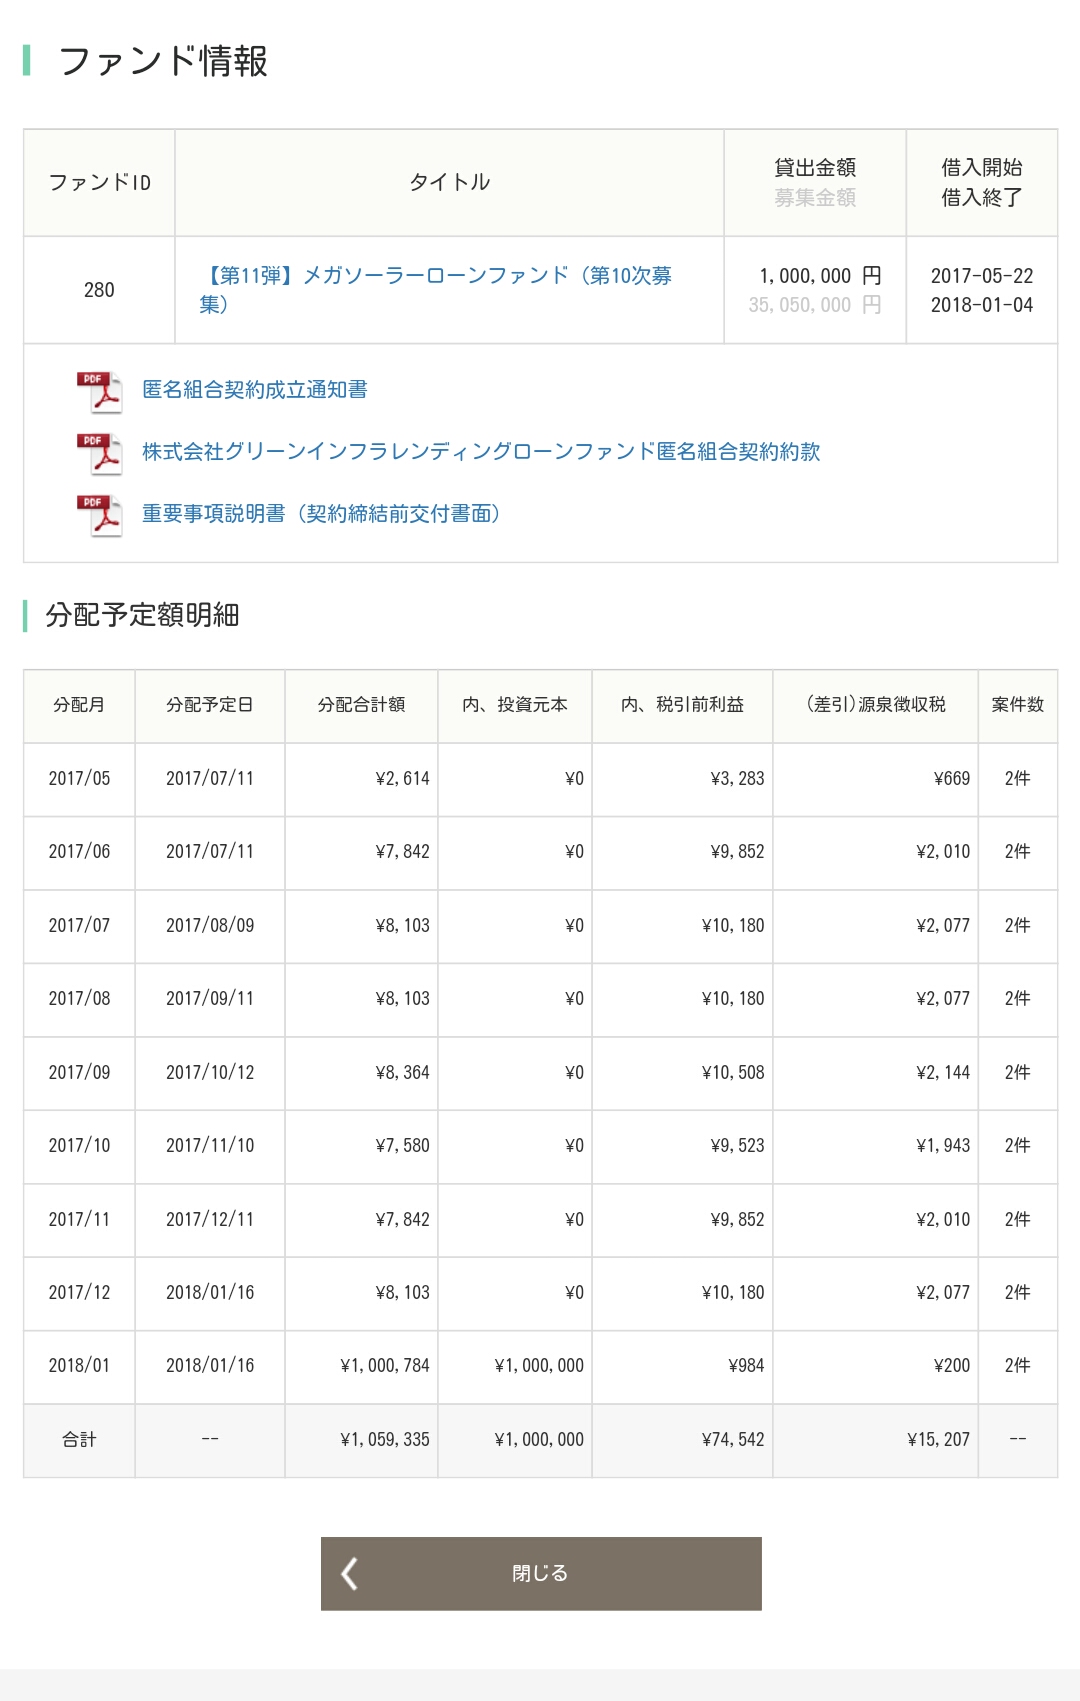Click the total amount ¥1,059,335 cell

pyautogui.click(x=384, y=1440)
